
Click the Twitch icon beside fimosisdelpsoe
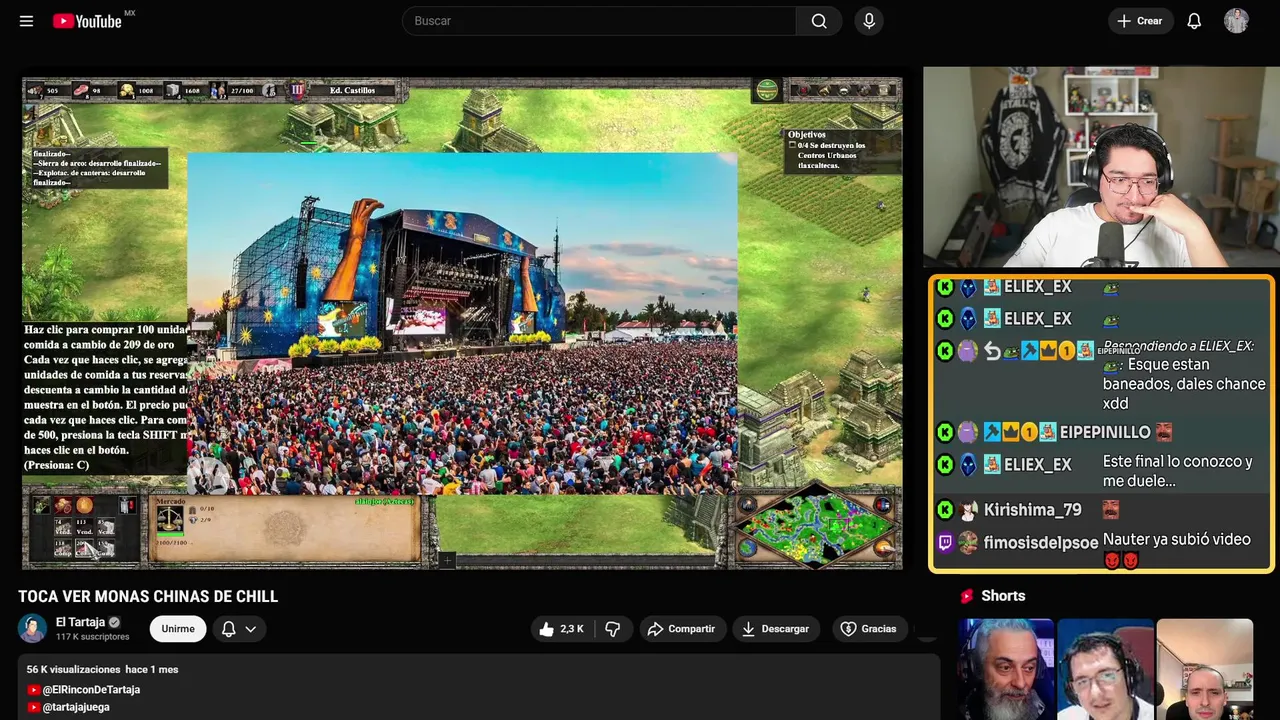click(945, 543)
